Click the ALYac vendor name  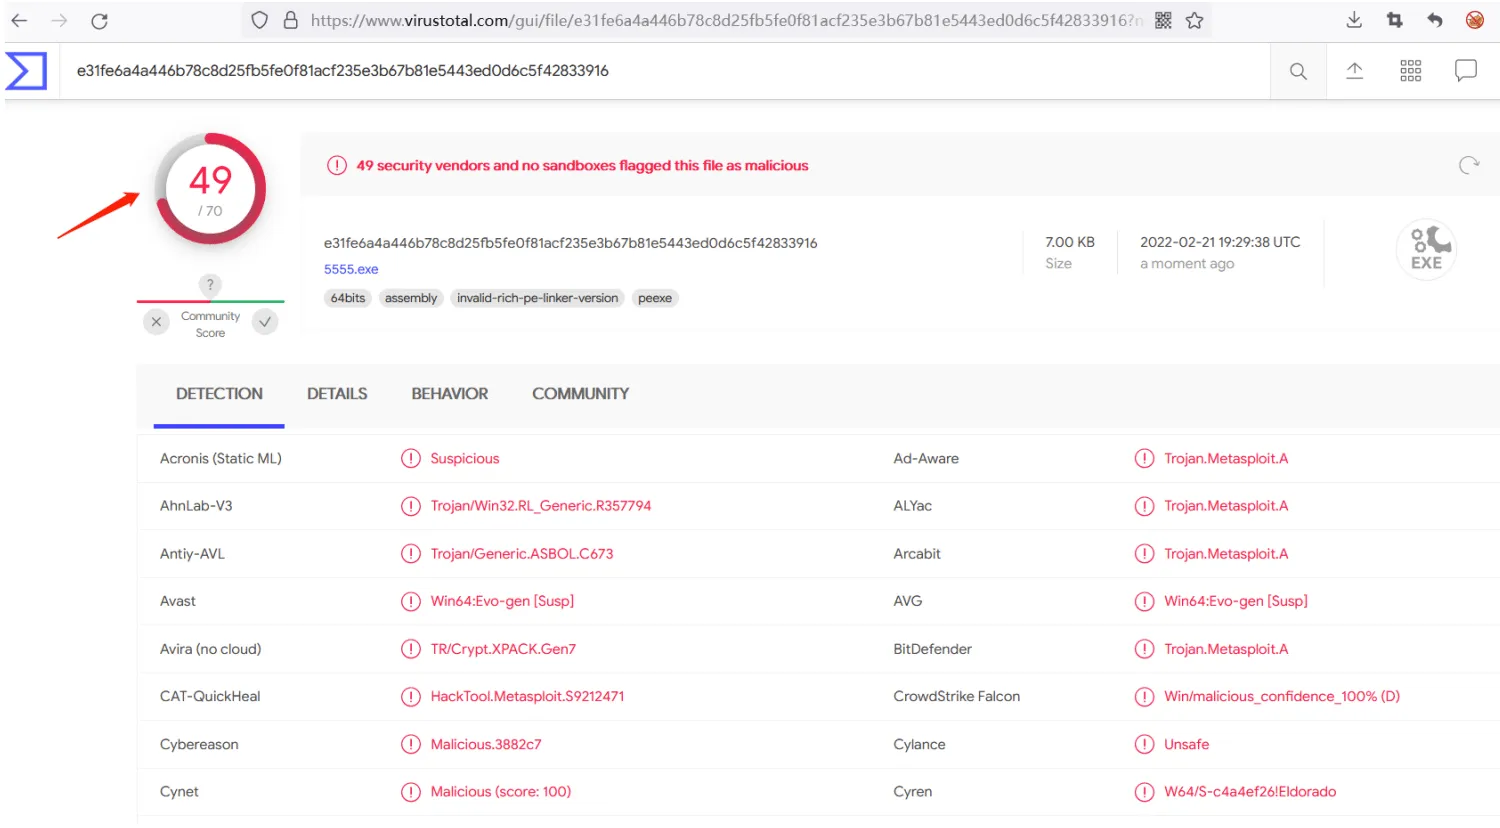[x=913, y=506]
